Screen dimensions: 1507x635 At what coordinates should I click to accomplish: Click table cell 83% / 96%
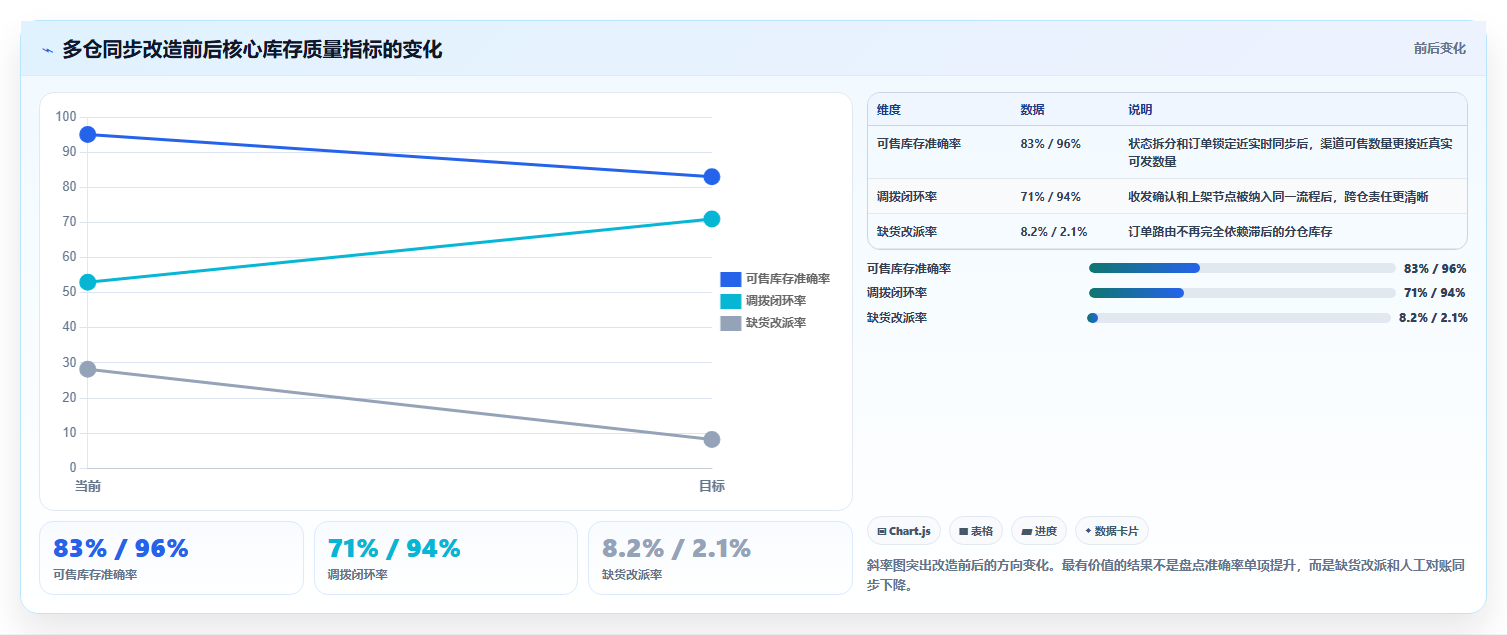[1050, 144]
